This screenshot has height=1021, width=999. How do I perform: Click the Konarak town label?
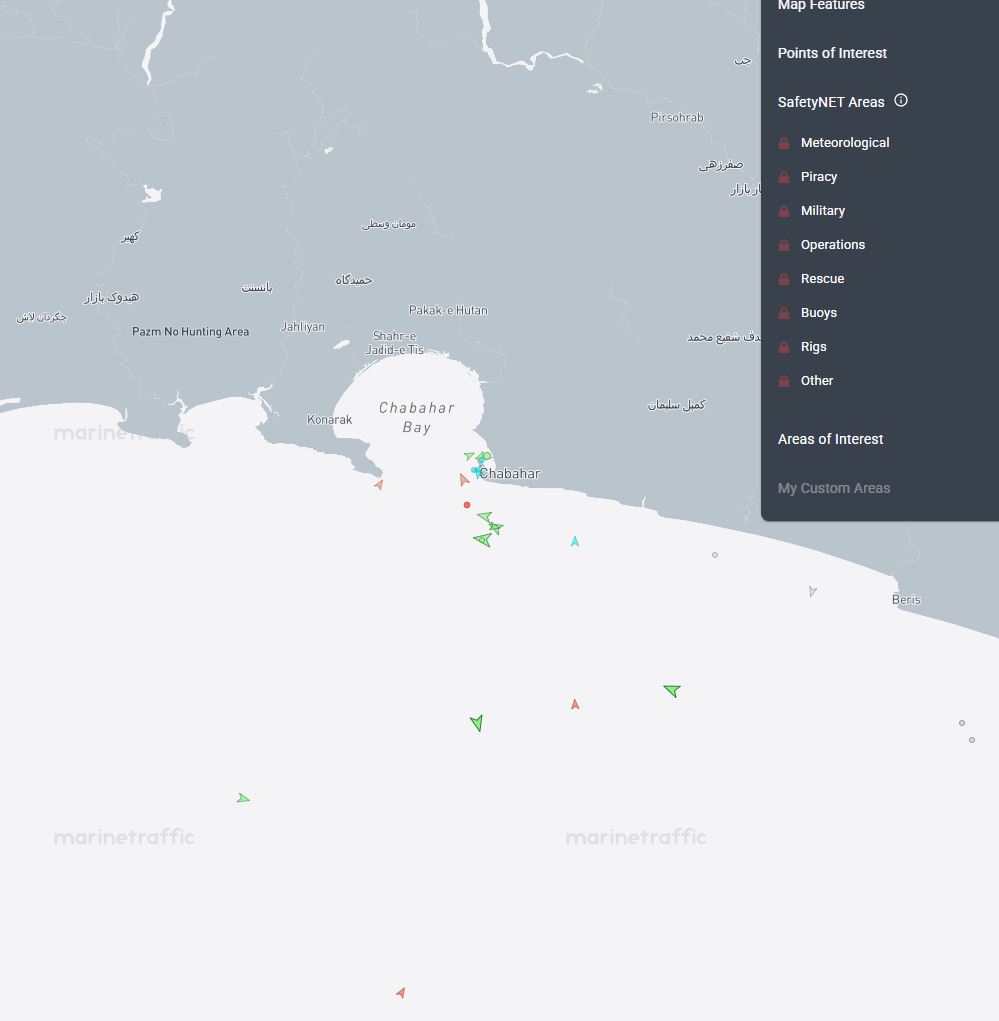tap(330, 420)
